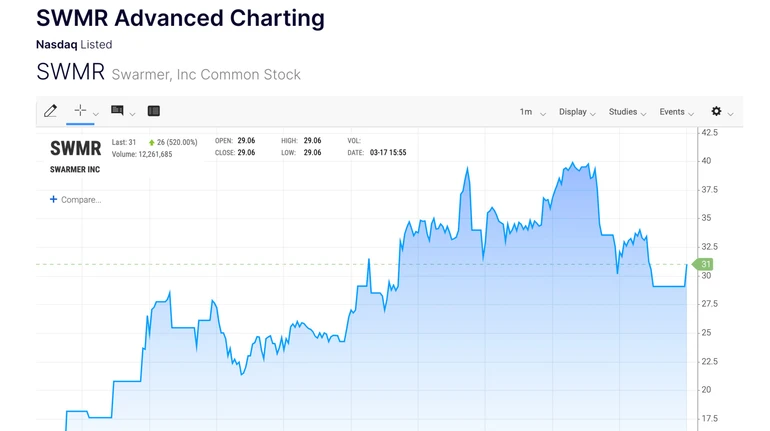Activate the crosshair cursor tool
770x431 pixels.
tap(80, 111)
